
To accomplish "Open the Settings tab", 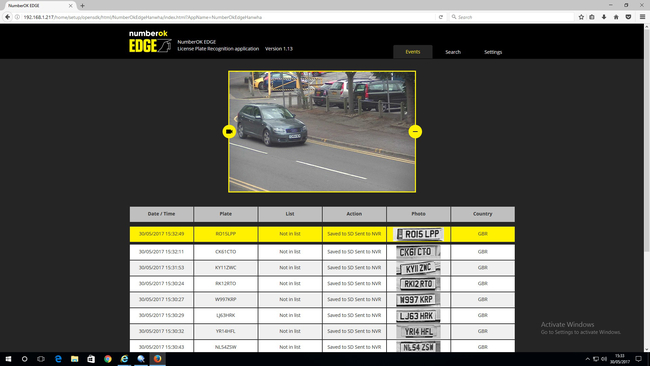I will (x=493, y=52).
